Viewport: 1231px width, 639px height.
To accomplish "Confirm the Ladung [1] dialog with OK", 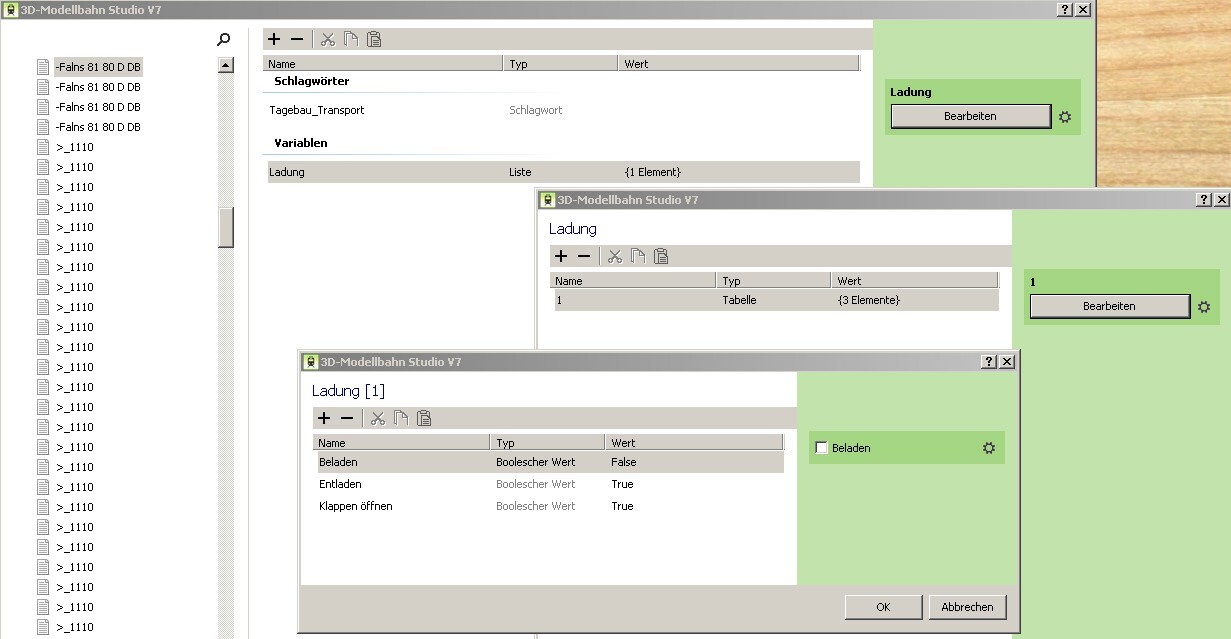I will [x=883, y=607].
